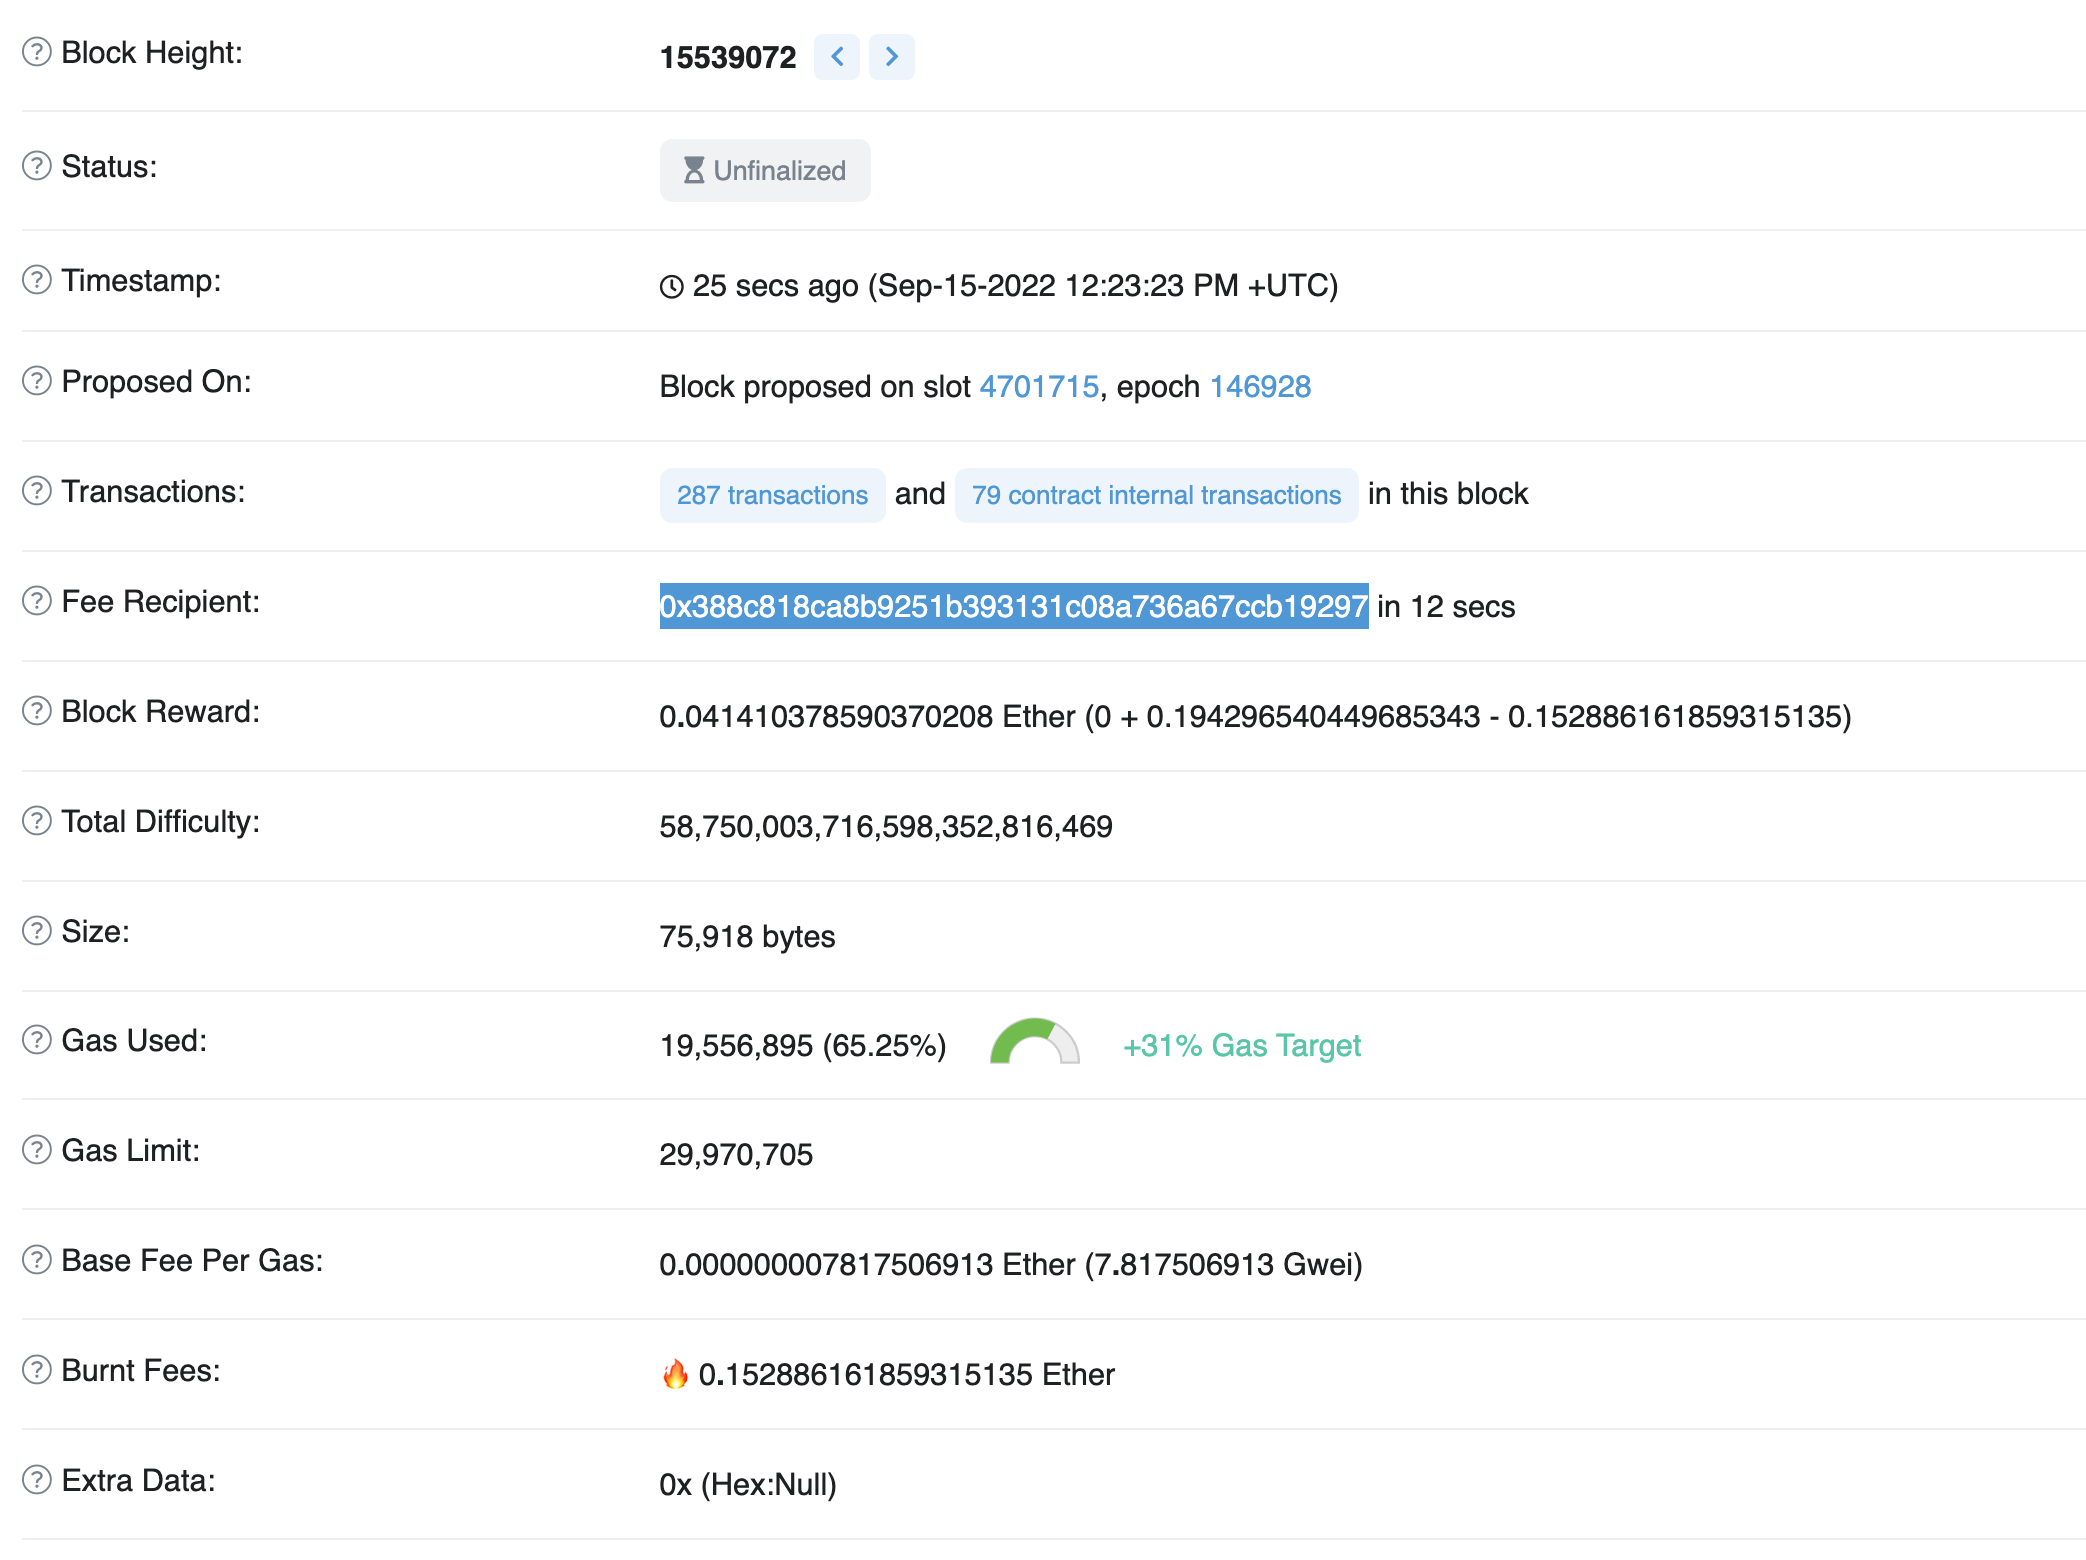Go to the previous block arrow
Screen dimensions: 2086x1560
(x=837, y=57)
